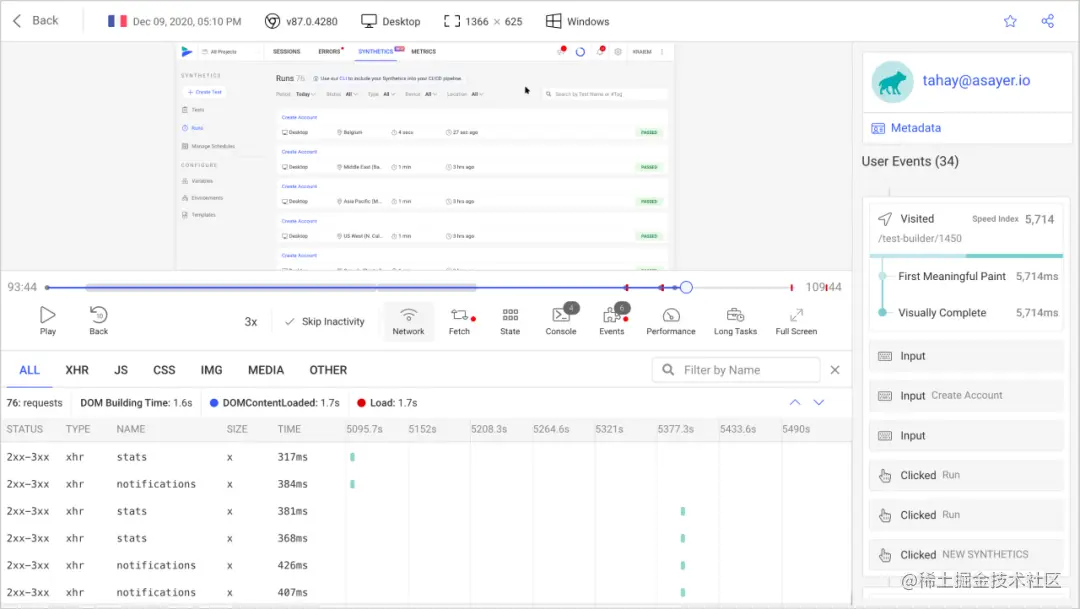Open the State panel
The width and height of the screenshot is (1080, 609).
(510, 321)
